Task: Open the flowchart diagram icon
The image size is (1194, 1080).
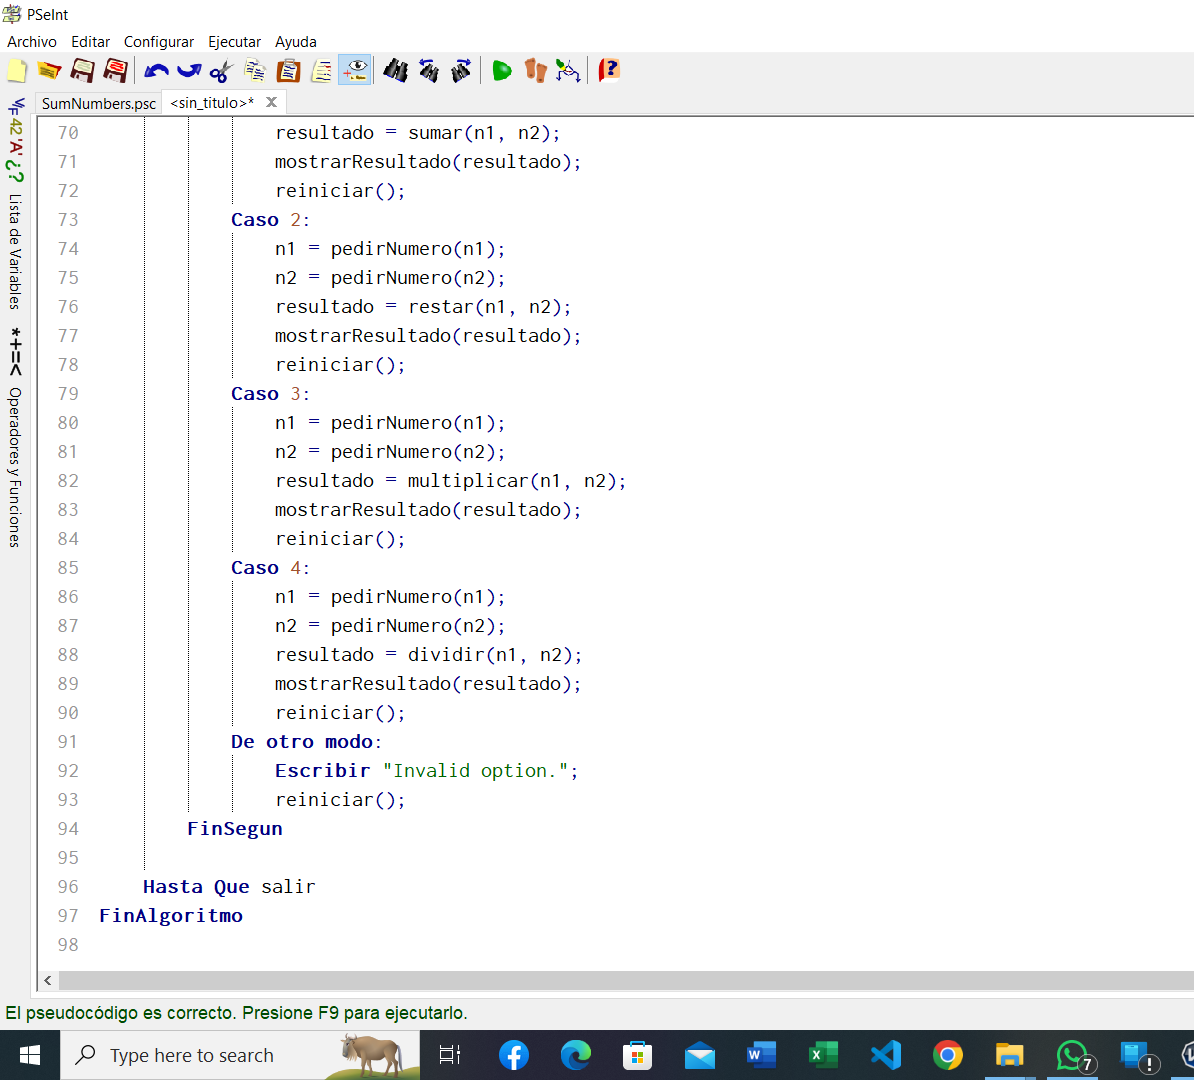Action: pyautogui.click(x=568, y=71)
